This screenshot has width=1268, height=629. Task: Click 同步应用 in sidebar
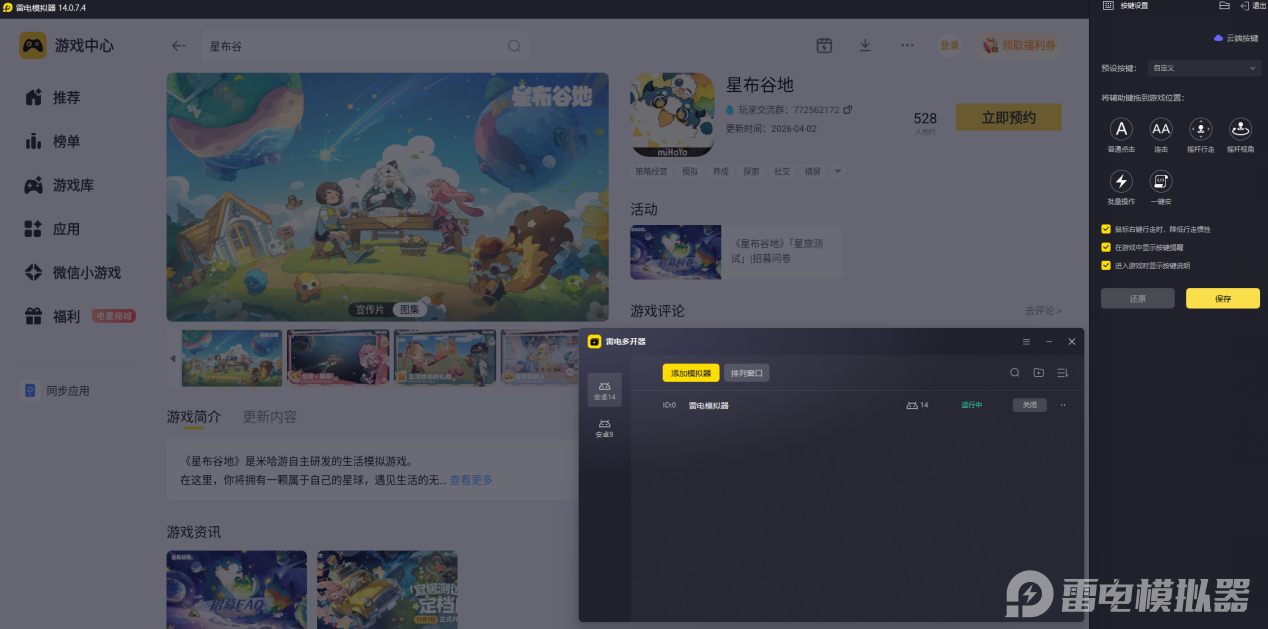tap(58, 391)
